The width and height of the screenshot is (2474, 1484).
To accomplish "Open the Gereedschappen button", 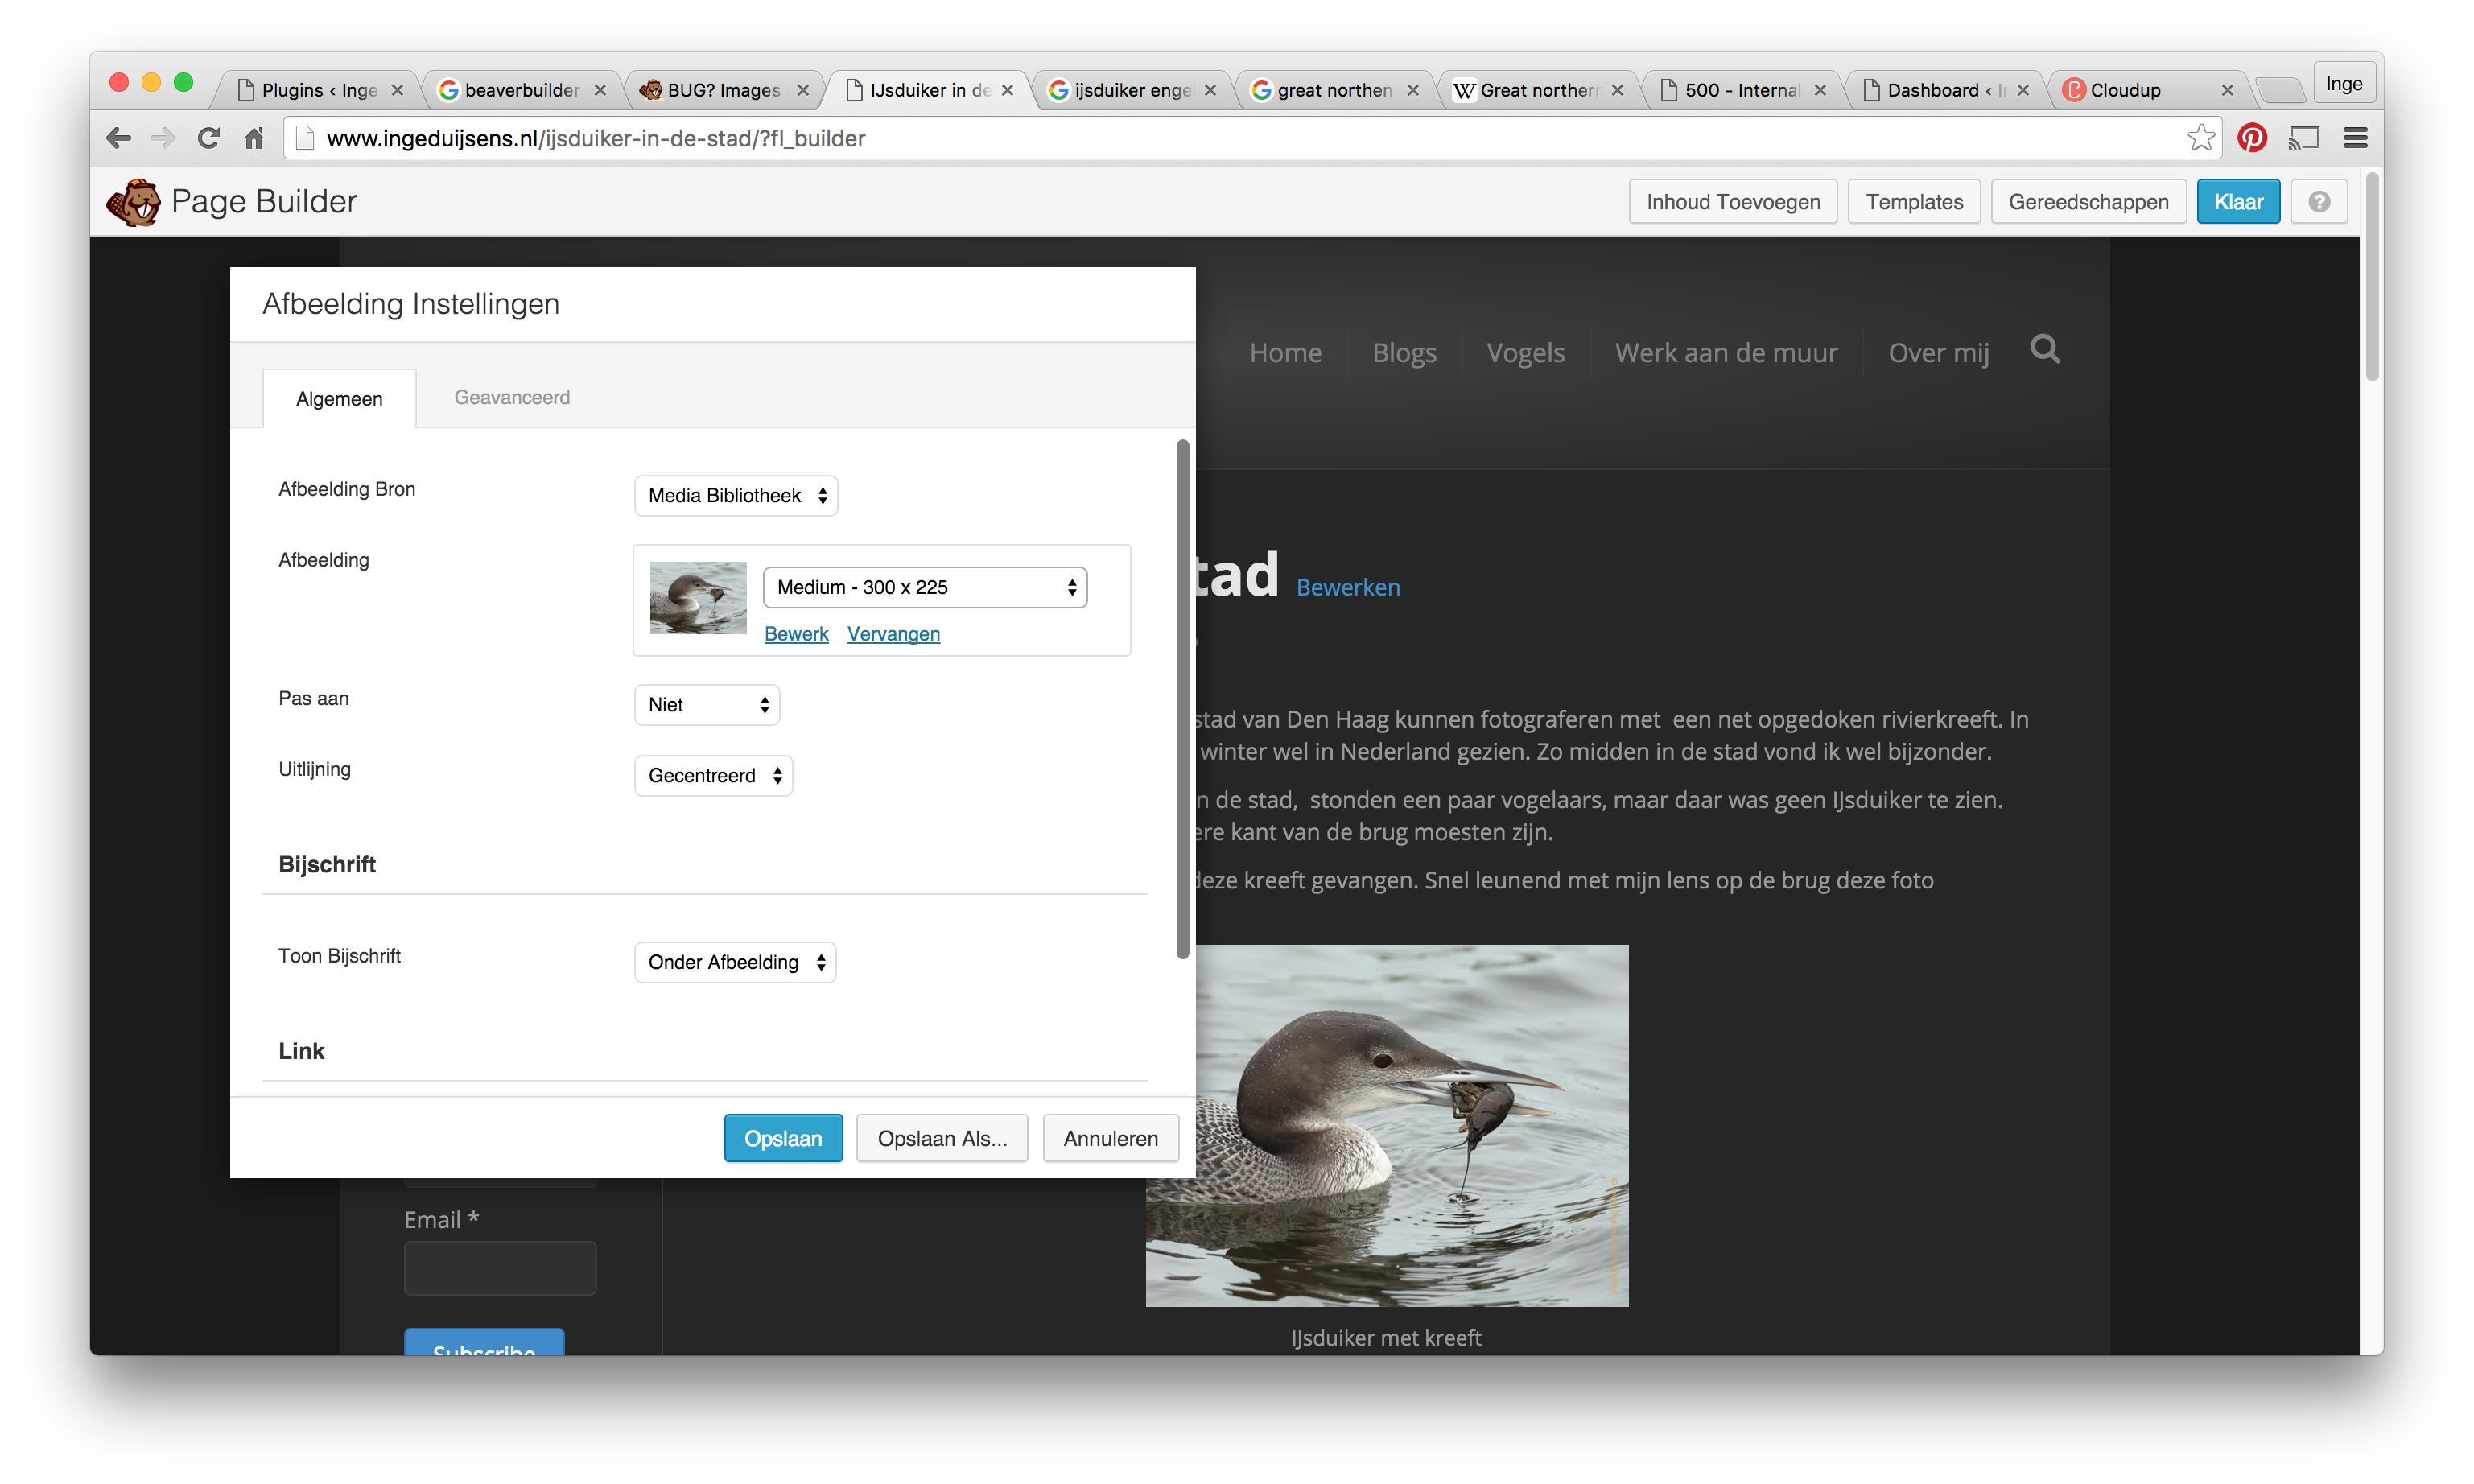I will [x=2088, y=202].
